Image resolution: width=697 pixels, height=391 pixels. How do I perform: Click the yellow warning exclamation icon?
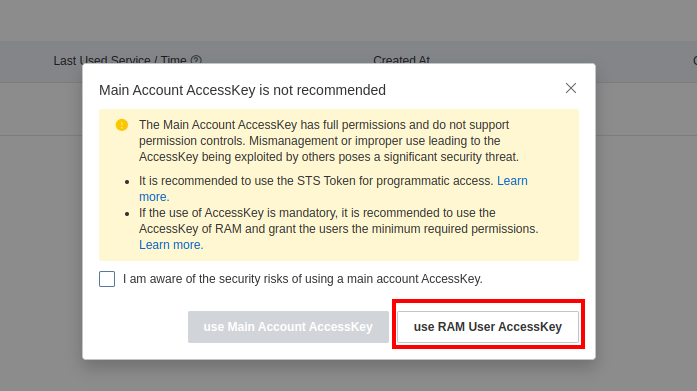pyautogui.click(x=122, y=125)
